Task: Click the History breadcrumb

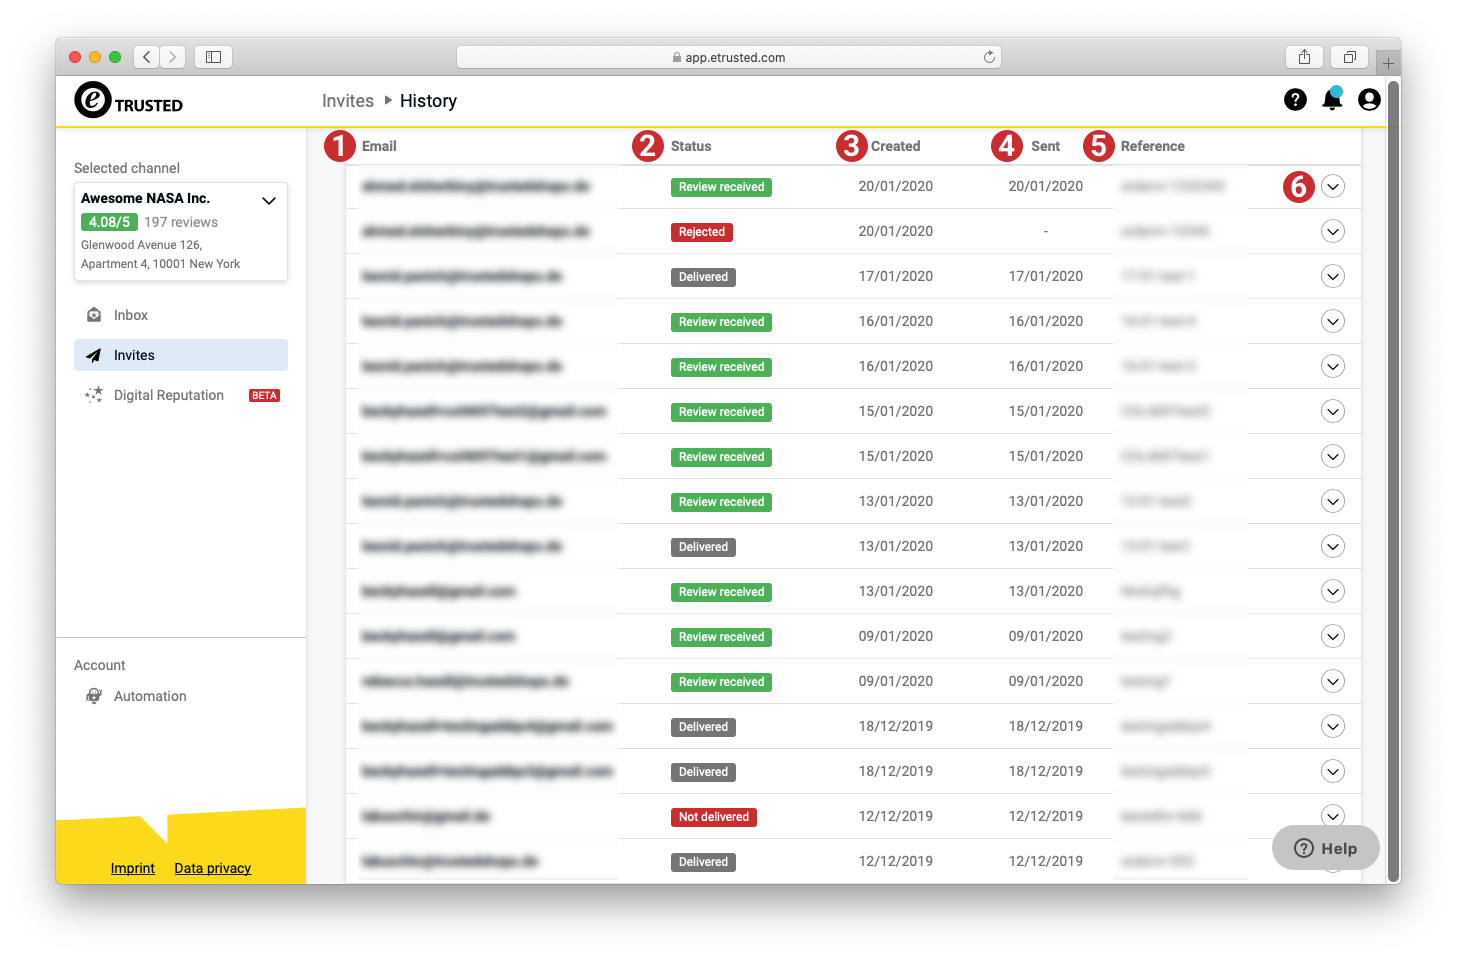Action: click(x=428, y=101)
